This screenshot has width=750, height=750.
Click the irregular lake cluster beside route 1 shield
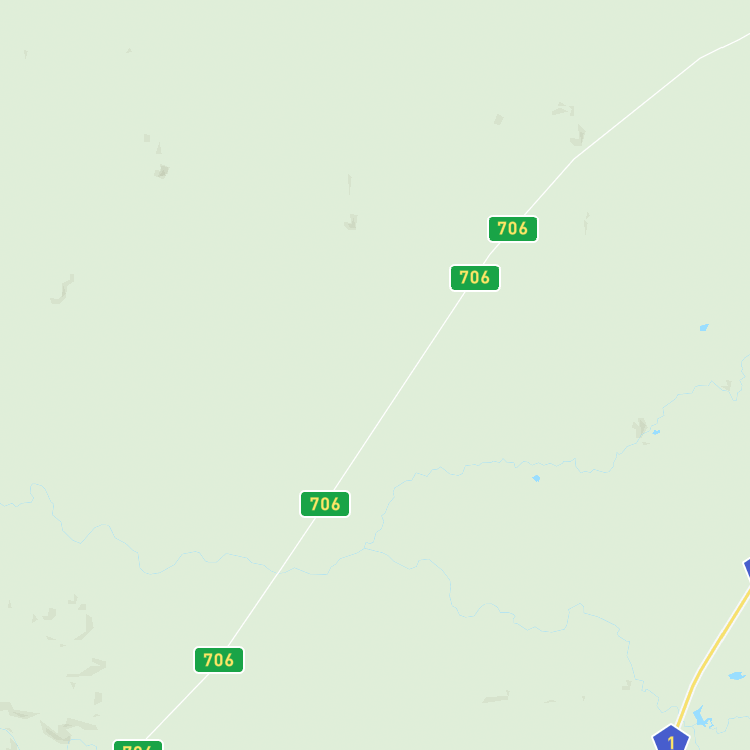[703, 717]
